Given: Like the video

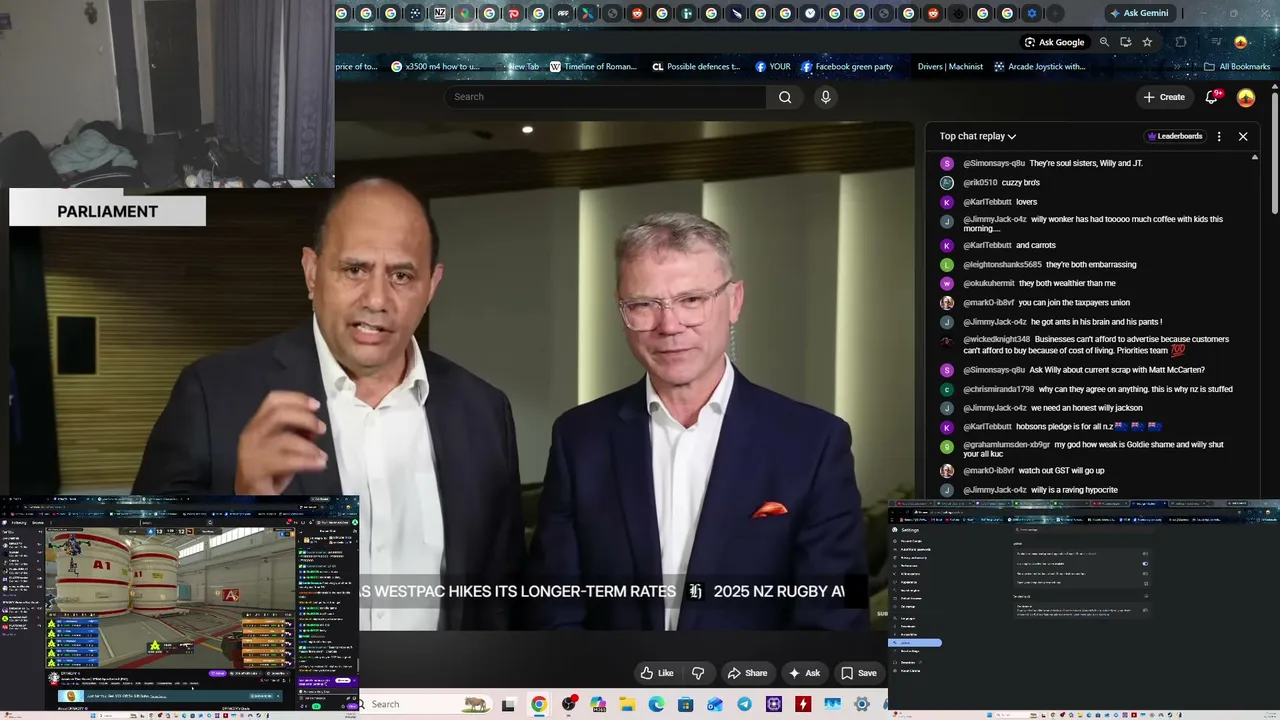Looking at the screenshot, I should coord(657,673).
